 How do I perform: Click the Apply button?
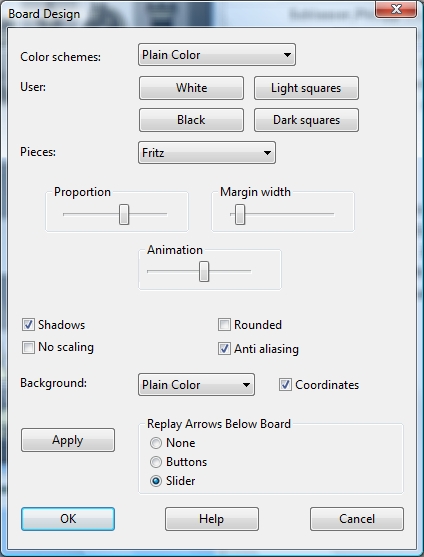(68, 440)
